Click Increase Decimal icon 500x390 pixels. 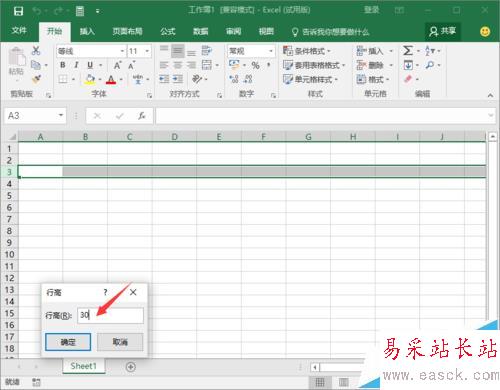click(234, 79)
